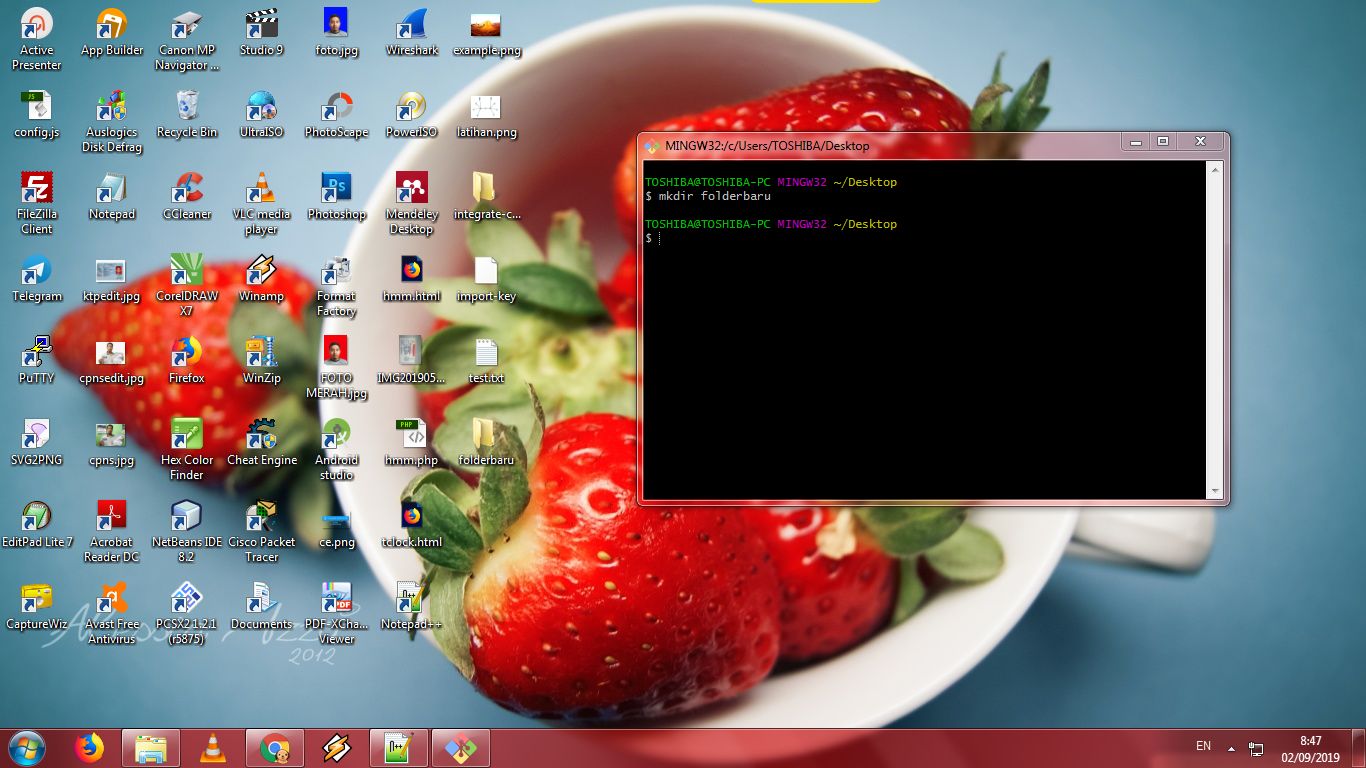Click the CorelDRAW X7 desktop icon

tap(187, 286)
